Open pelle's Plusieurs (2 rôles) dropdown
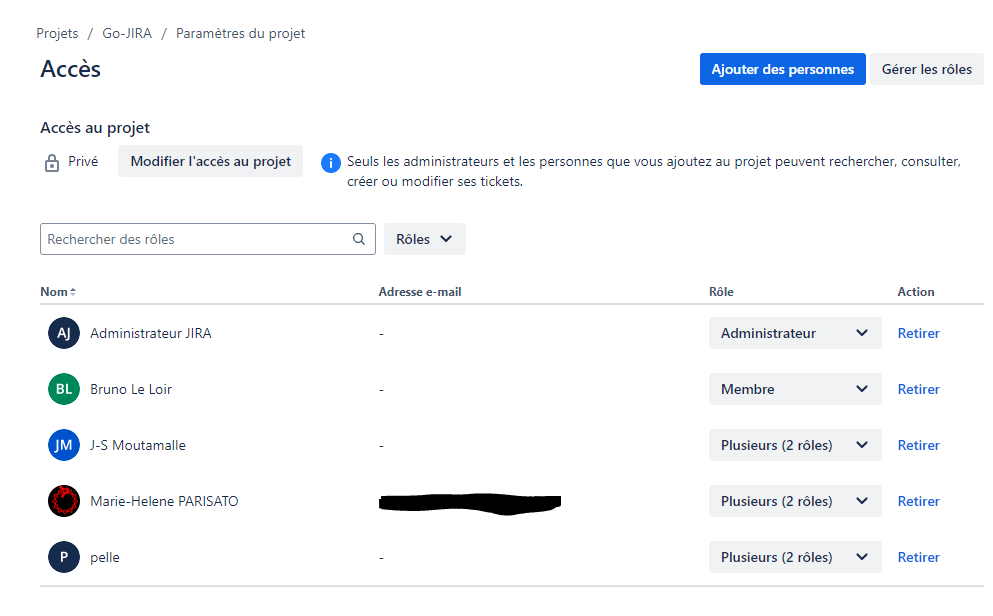This screenshot has width=993, height=616. 794,557
